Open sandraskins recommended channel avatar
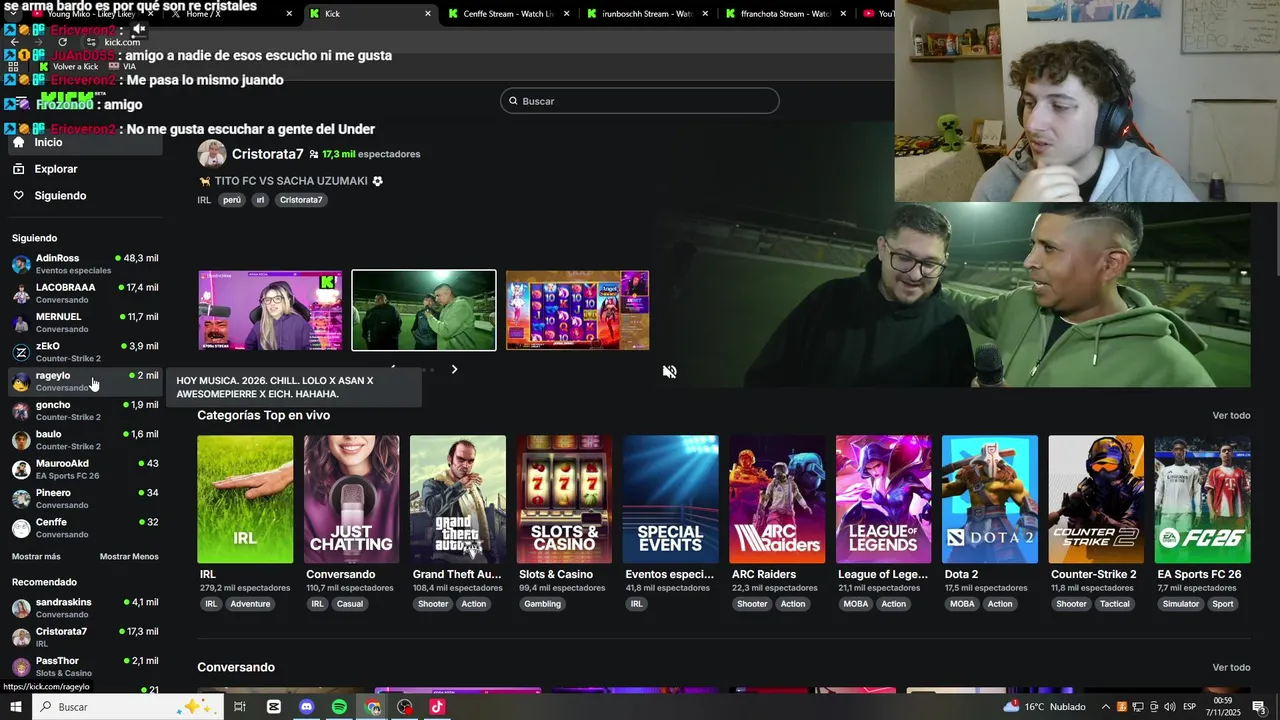 [21, 608]
